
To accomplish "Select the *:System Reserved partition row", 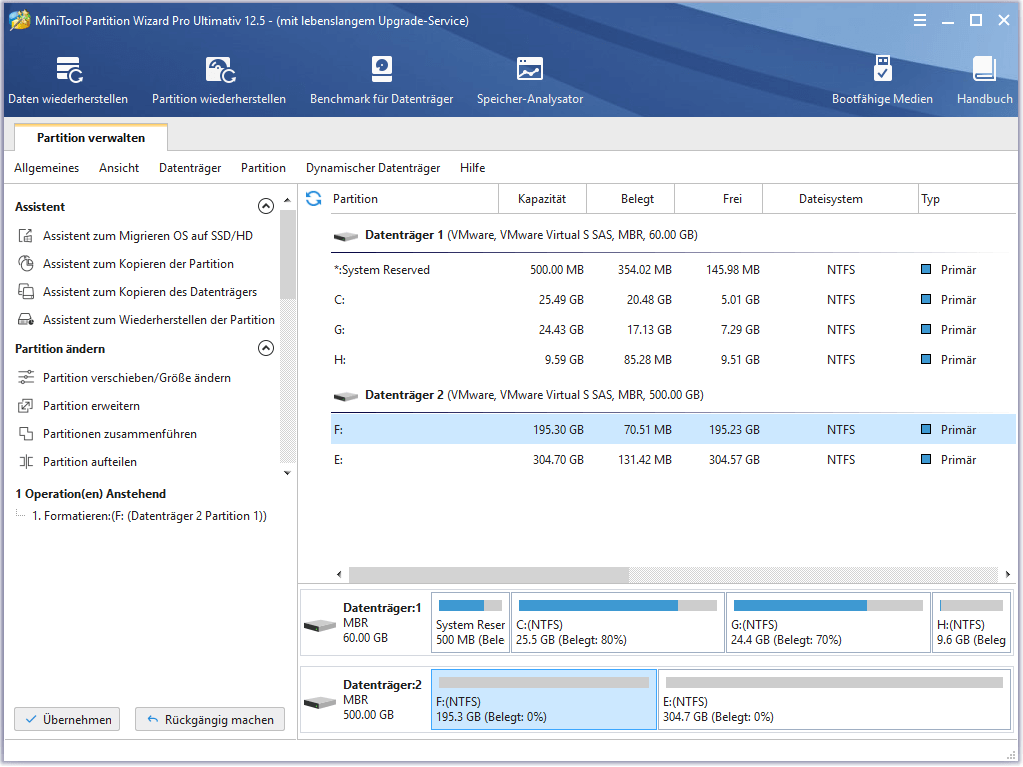I will point(673,269).
